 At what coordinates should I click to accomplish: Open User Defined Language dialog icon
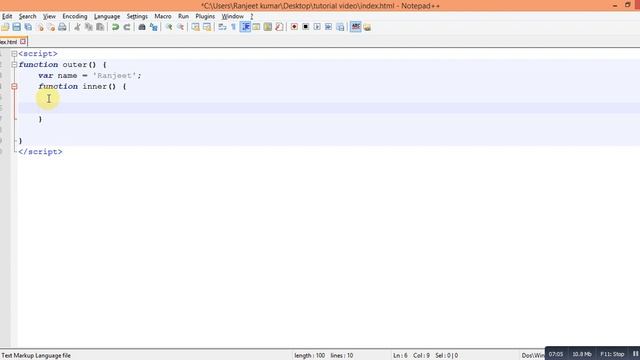(256, 27)
